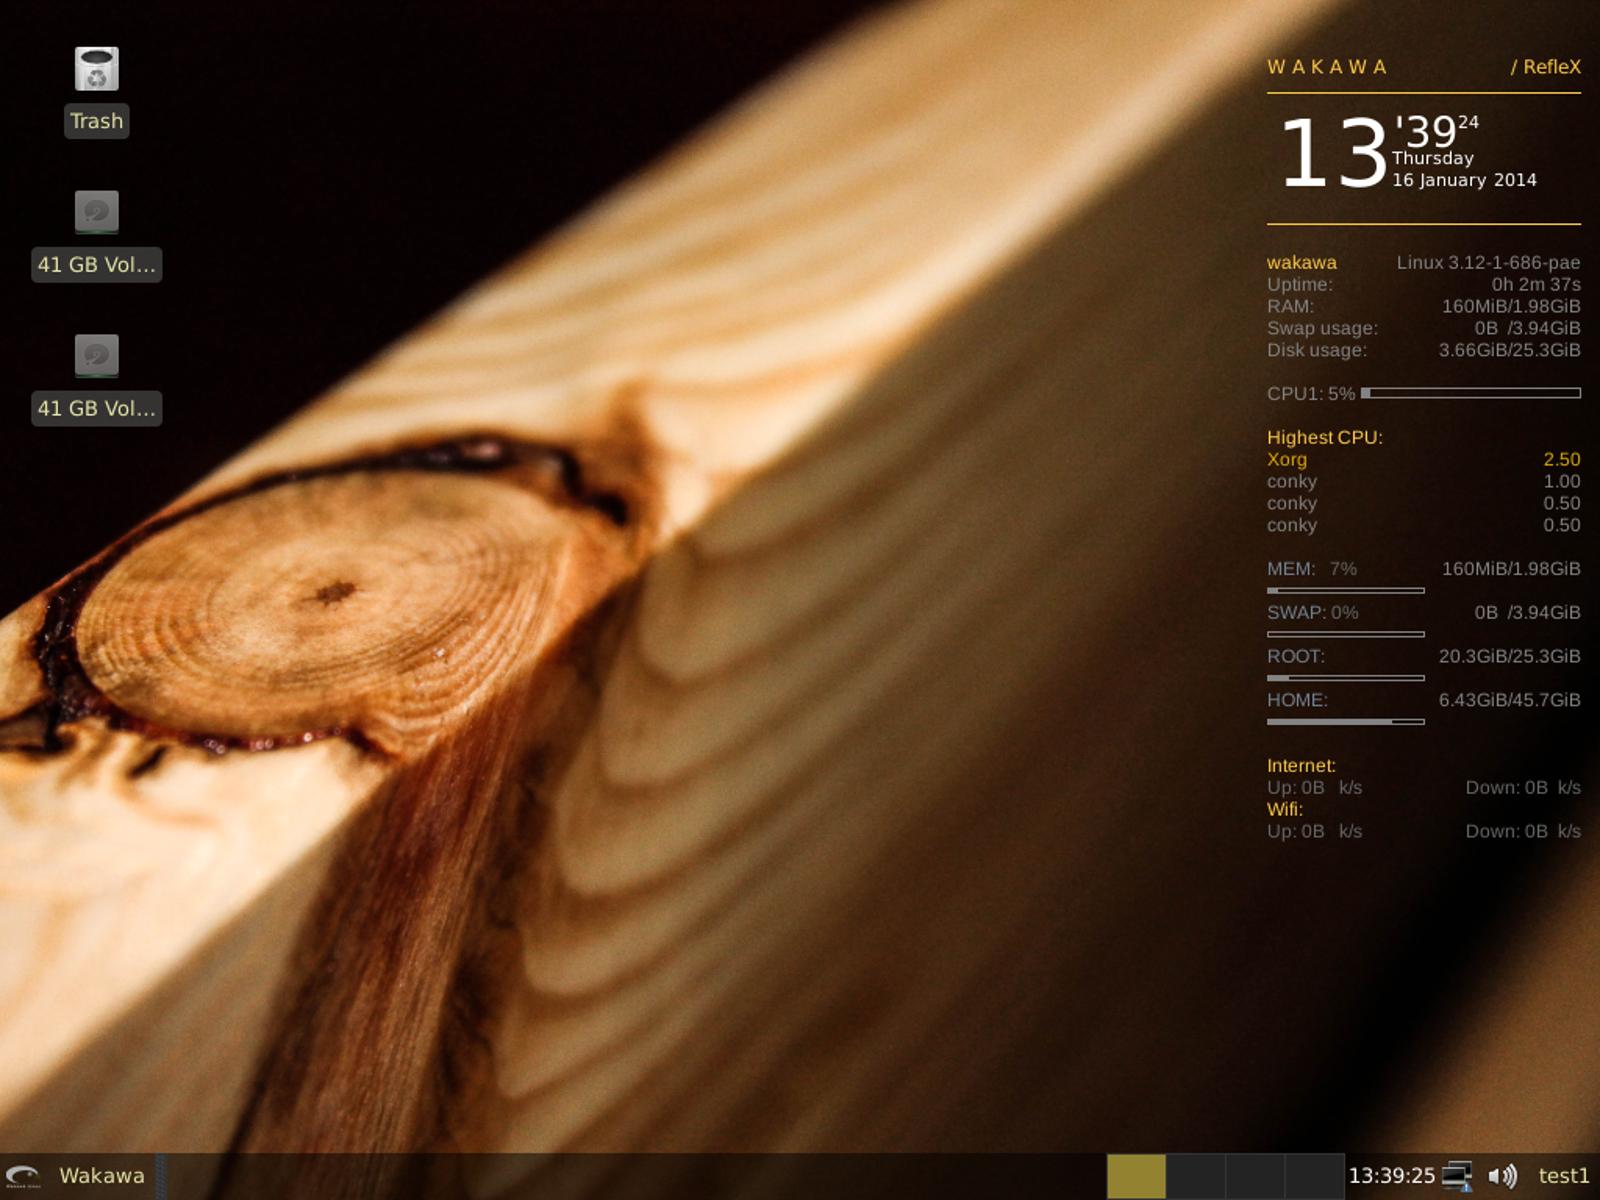Viewport: 1600px width, 1200px height.
Task: Click the large hour digits '13'
Action: [x=1334, y=153]
